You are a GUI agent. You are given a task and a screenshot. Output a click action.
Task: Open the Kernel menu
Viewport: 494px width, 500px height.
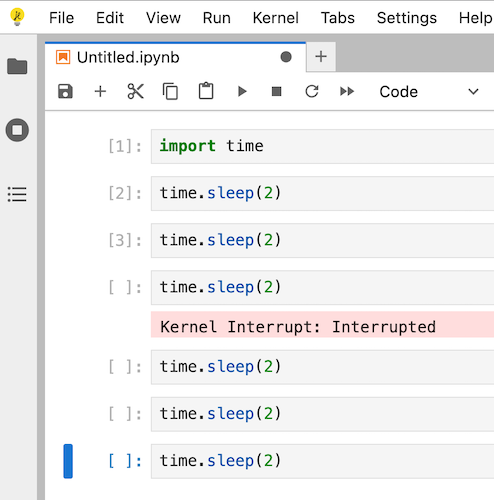click(276, 18)
